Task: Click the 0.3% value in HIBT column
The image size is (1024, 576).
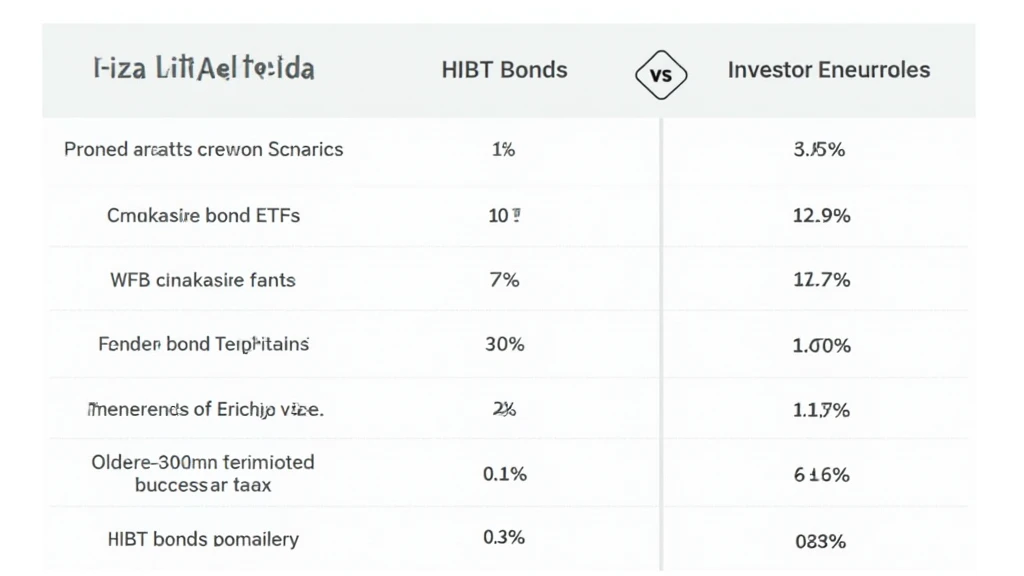Action: [504, 538]
